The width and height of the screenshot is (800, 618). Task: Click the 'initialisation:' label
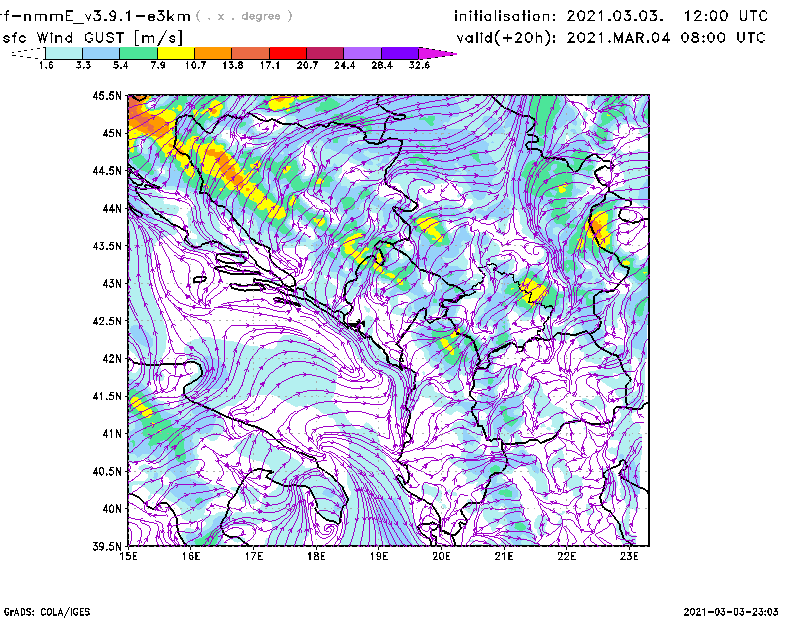coord(505,16)
